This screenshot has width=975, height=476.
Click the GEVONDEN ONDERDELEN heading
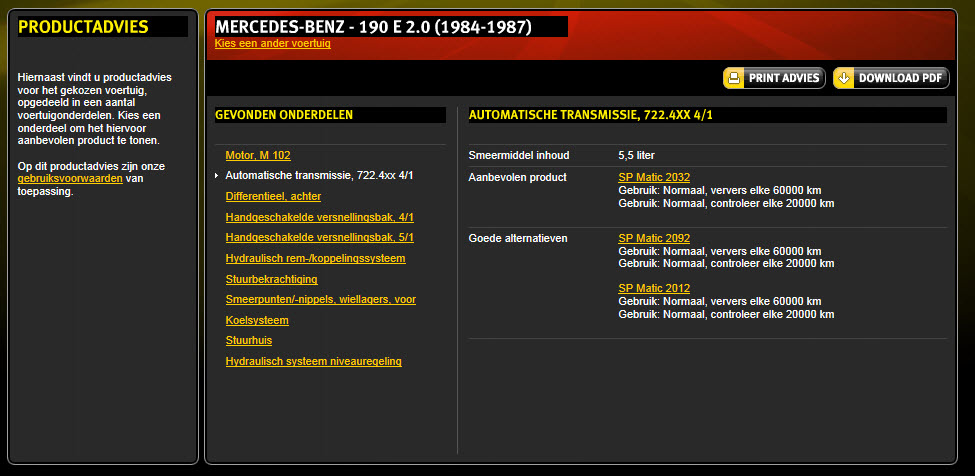click(284, 115)
